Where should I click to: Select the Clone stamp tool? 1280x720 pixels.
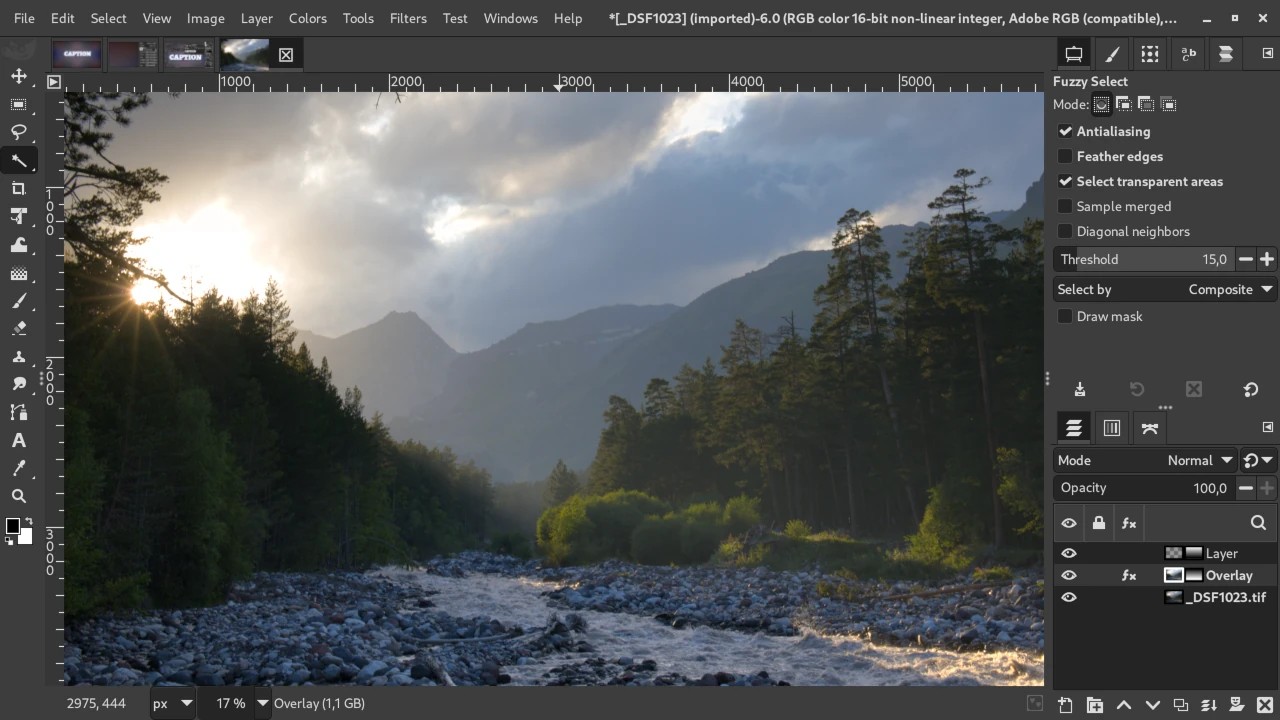click(x=18, y=356)
